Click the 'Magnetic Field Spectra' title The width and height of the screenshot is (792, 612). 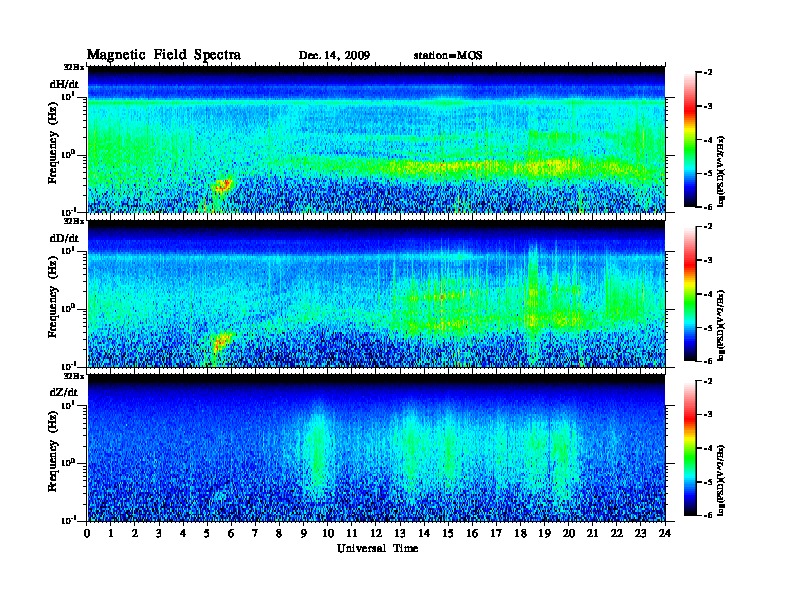click(x=163, y=55)
